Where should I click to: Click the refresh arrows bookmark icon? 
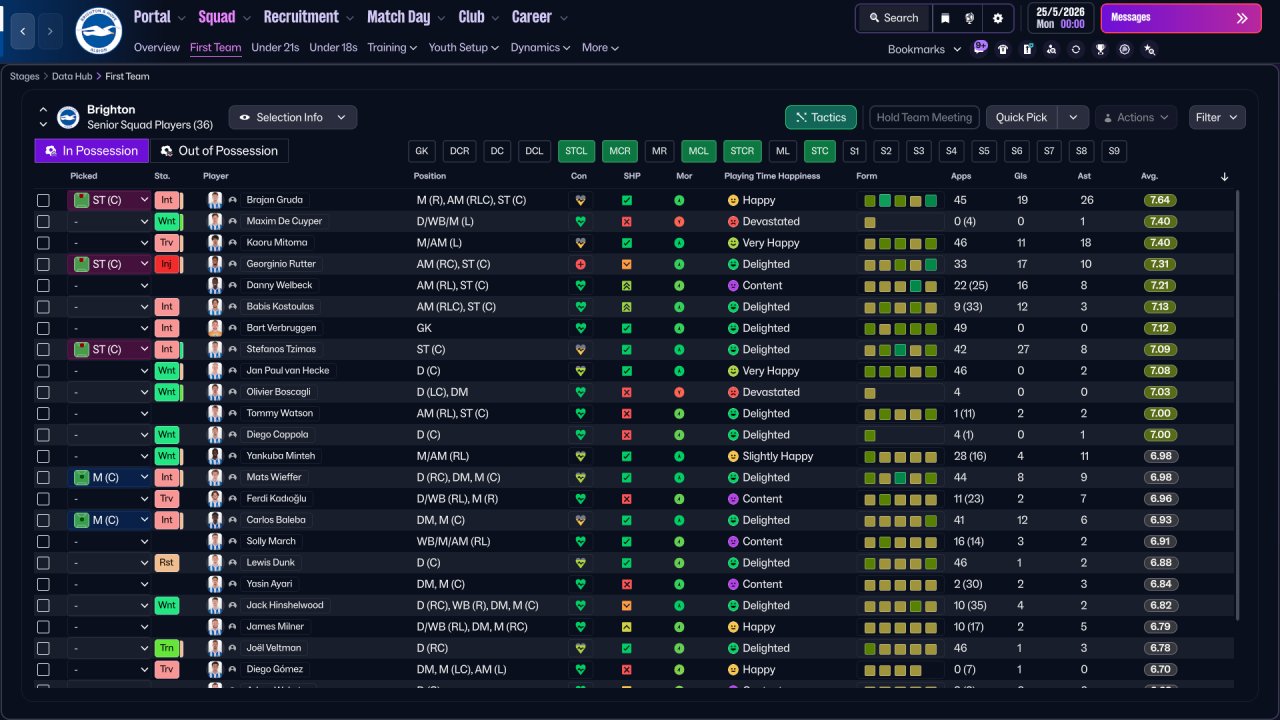coord(1076,48)
